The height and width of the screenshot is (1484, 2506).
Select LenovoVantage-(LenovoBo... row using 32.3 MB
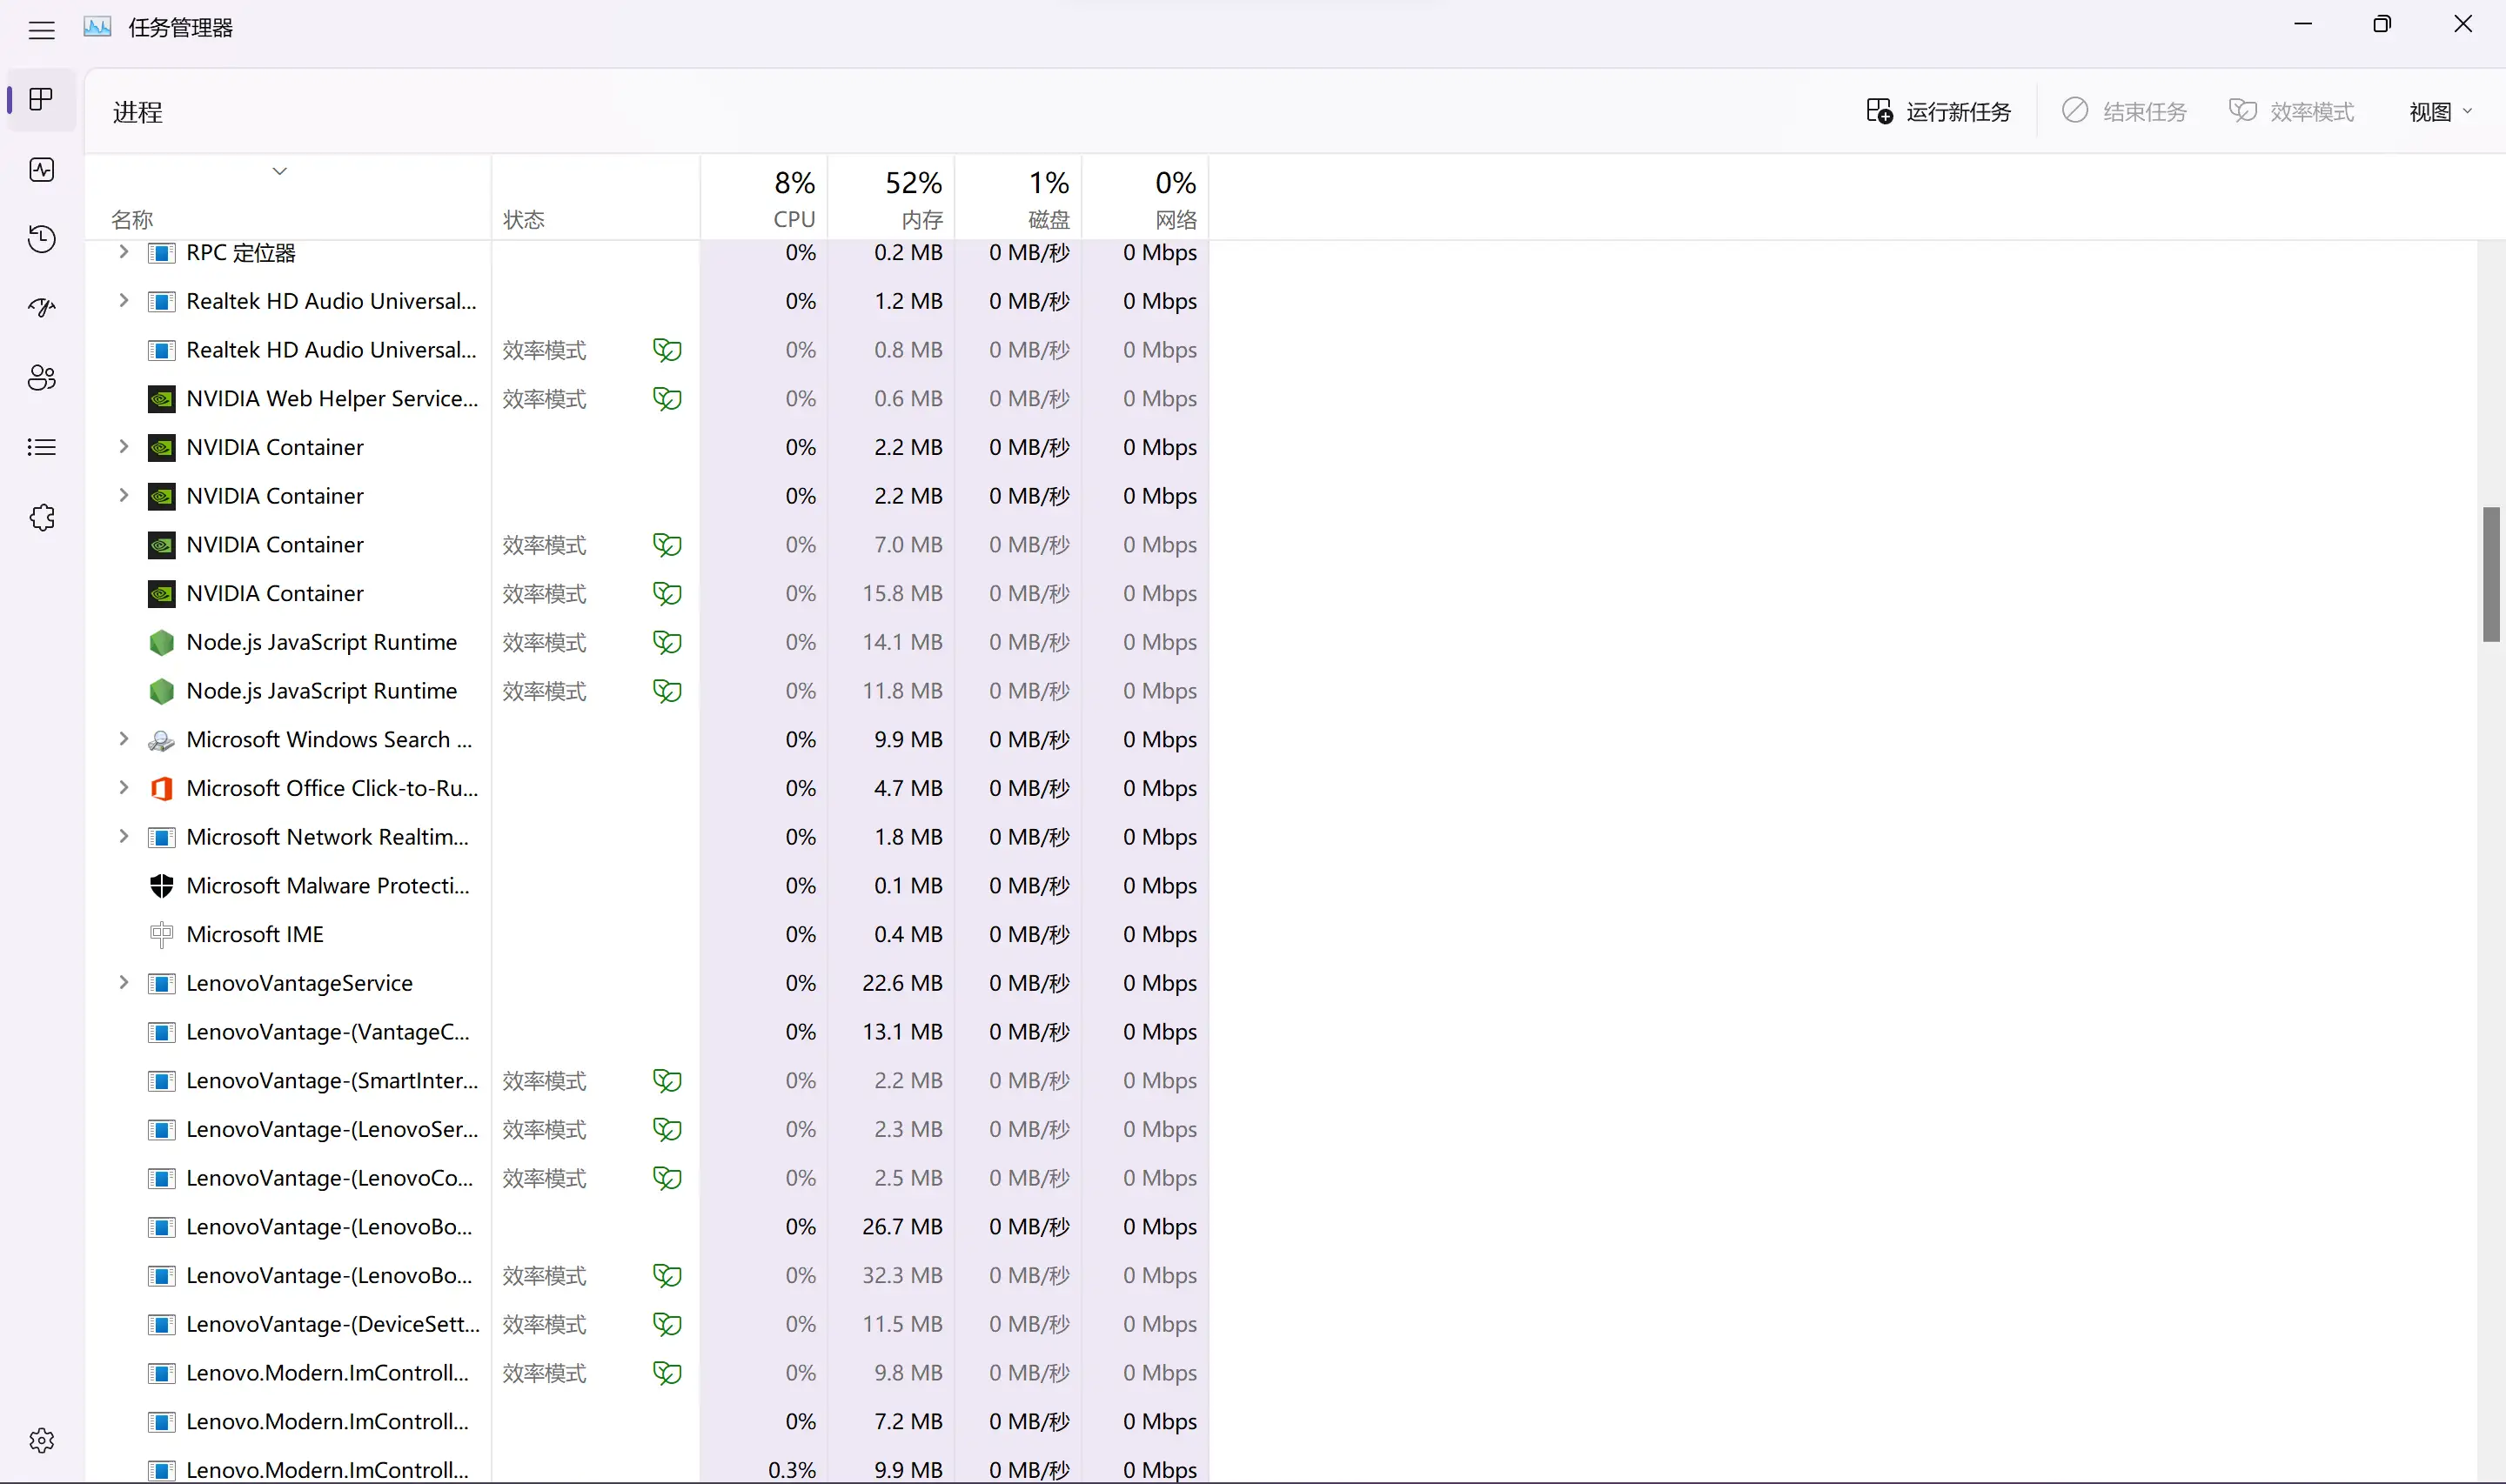click(x=647, y=1275)
